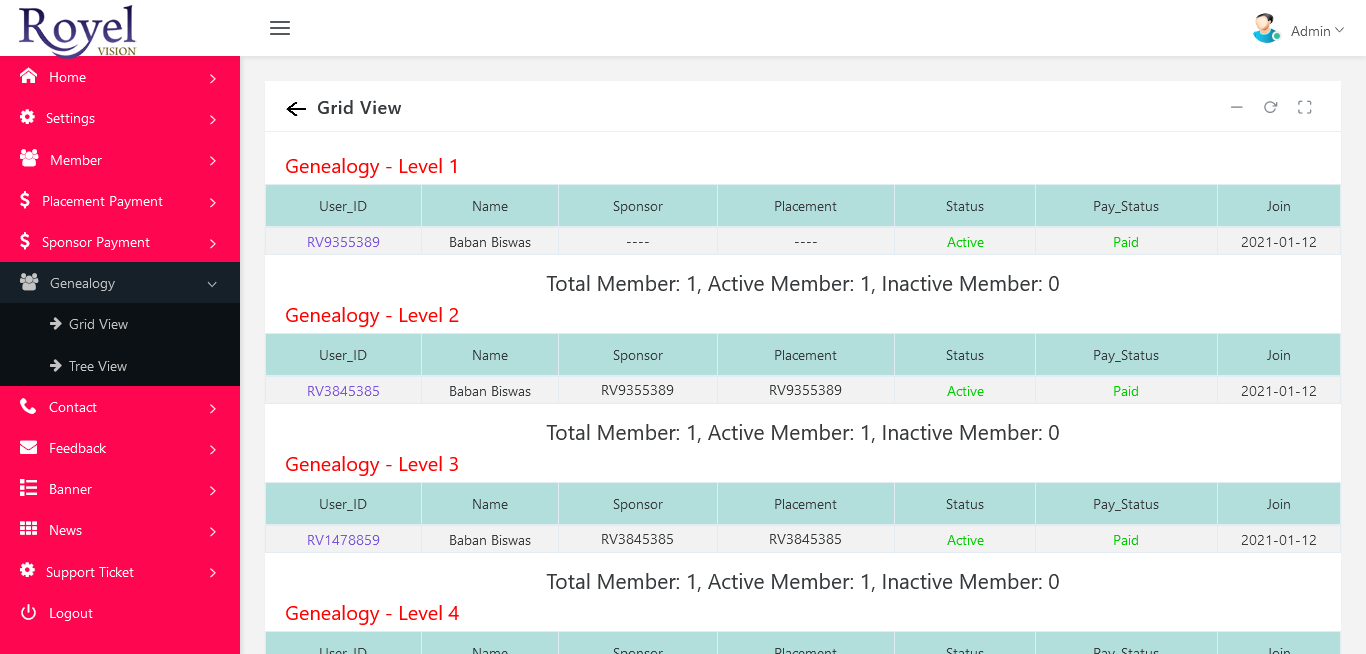The height and width of the screenshot is (654, 1366).
Task: Click the Genealogy users icon
Action: (29, 282)
